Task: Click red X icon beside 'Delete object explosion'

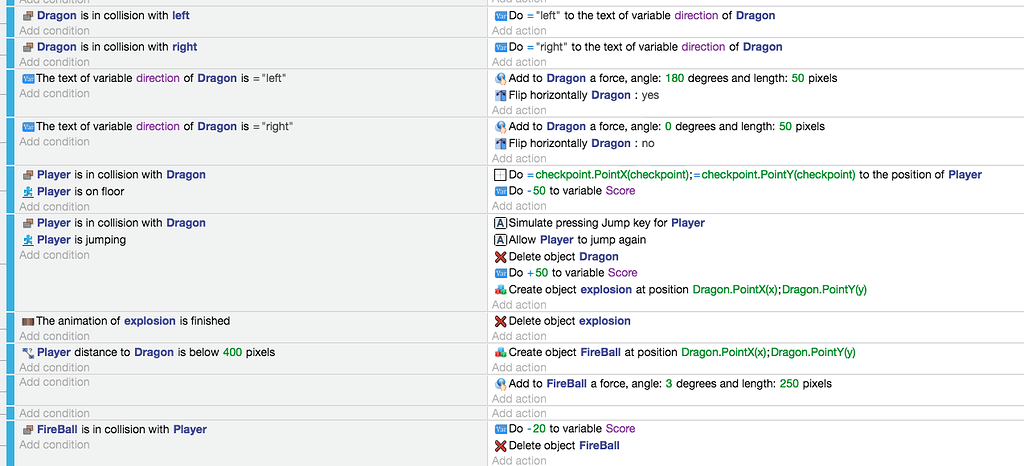Action: pos(501,321)
